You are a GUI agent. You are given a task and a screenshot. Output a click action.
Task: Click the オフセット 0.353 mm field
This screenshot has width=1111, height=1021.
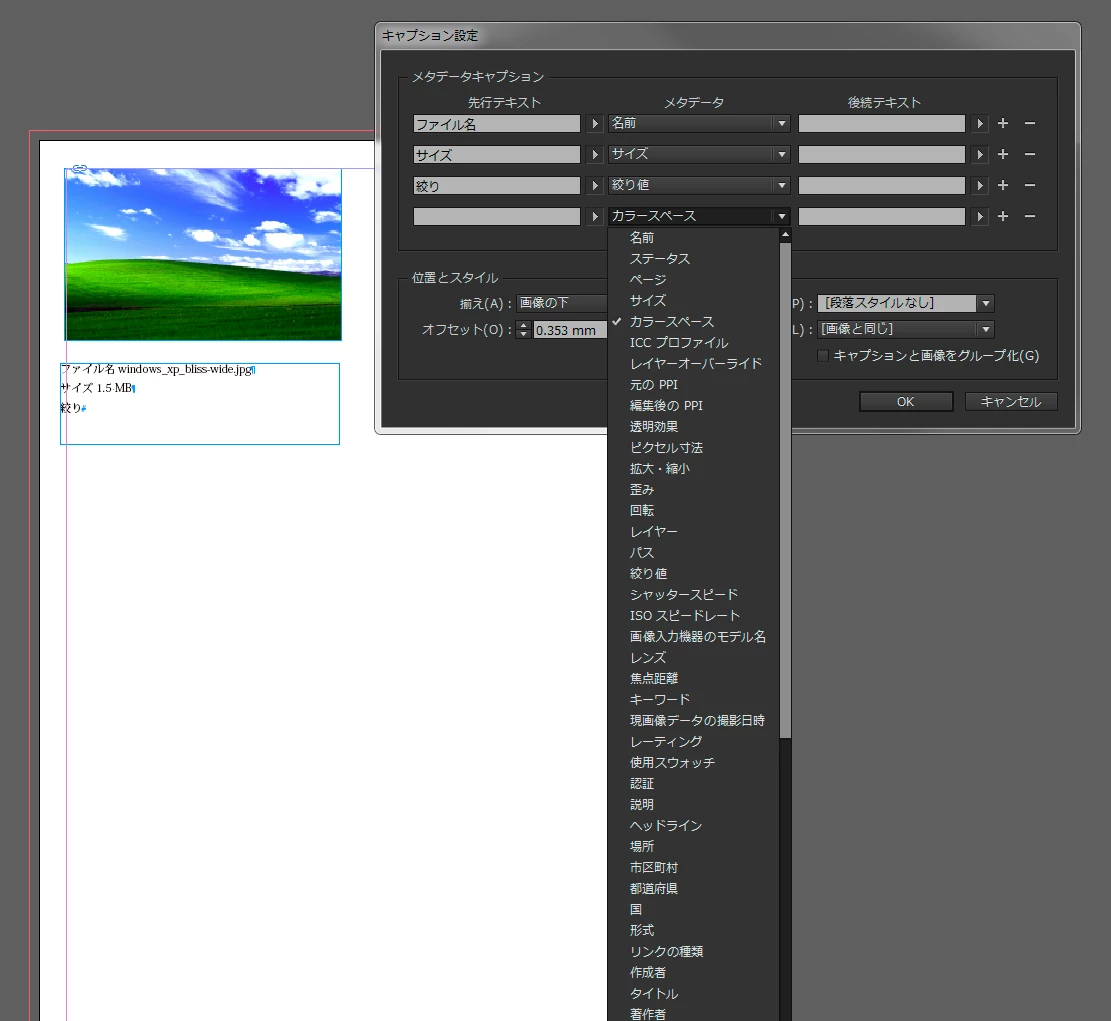(570, 330)
